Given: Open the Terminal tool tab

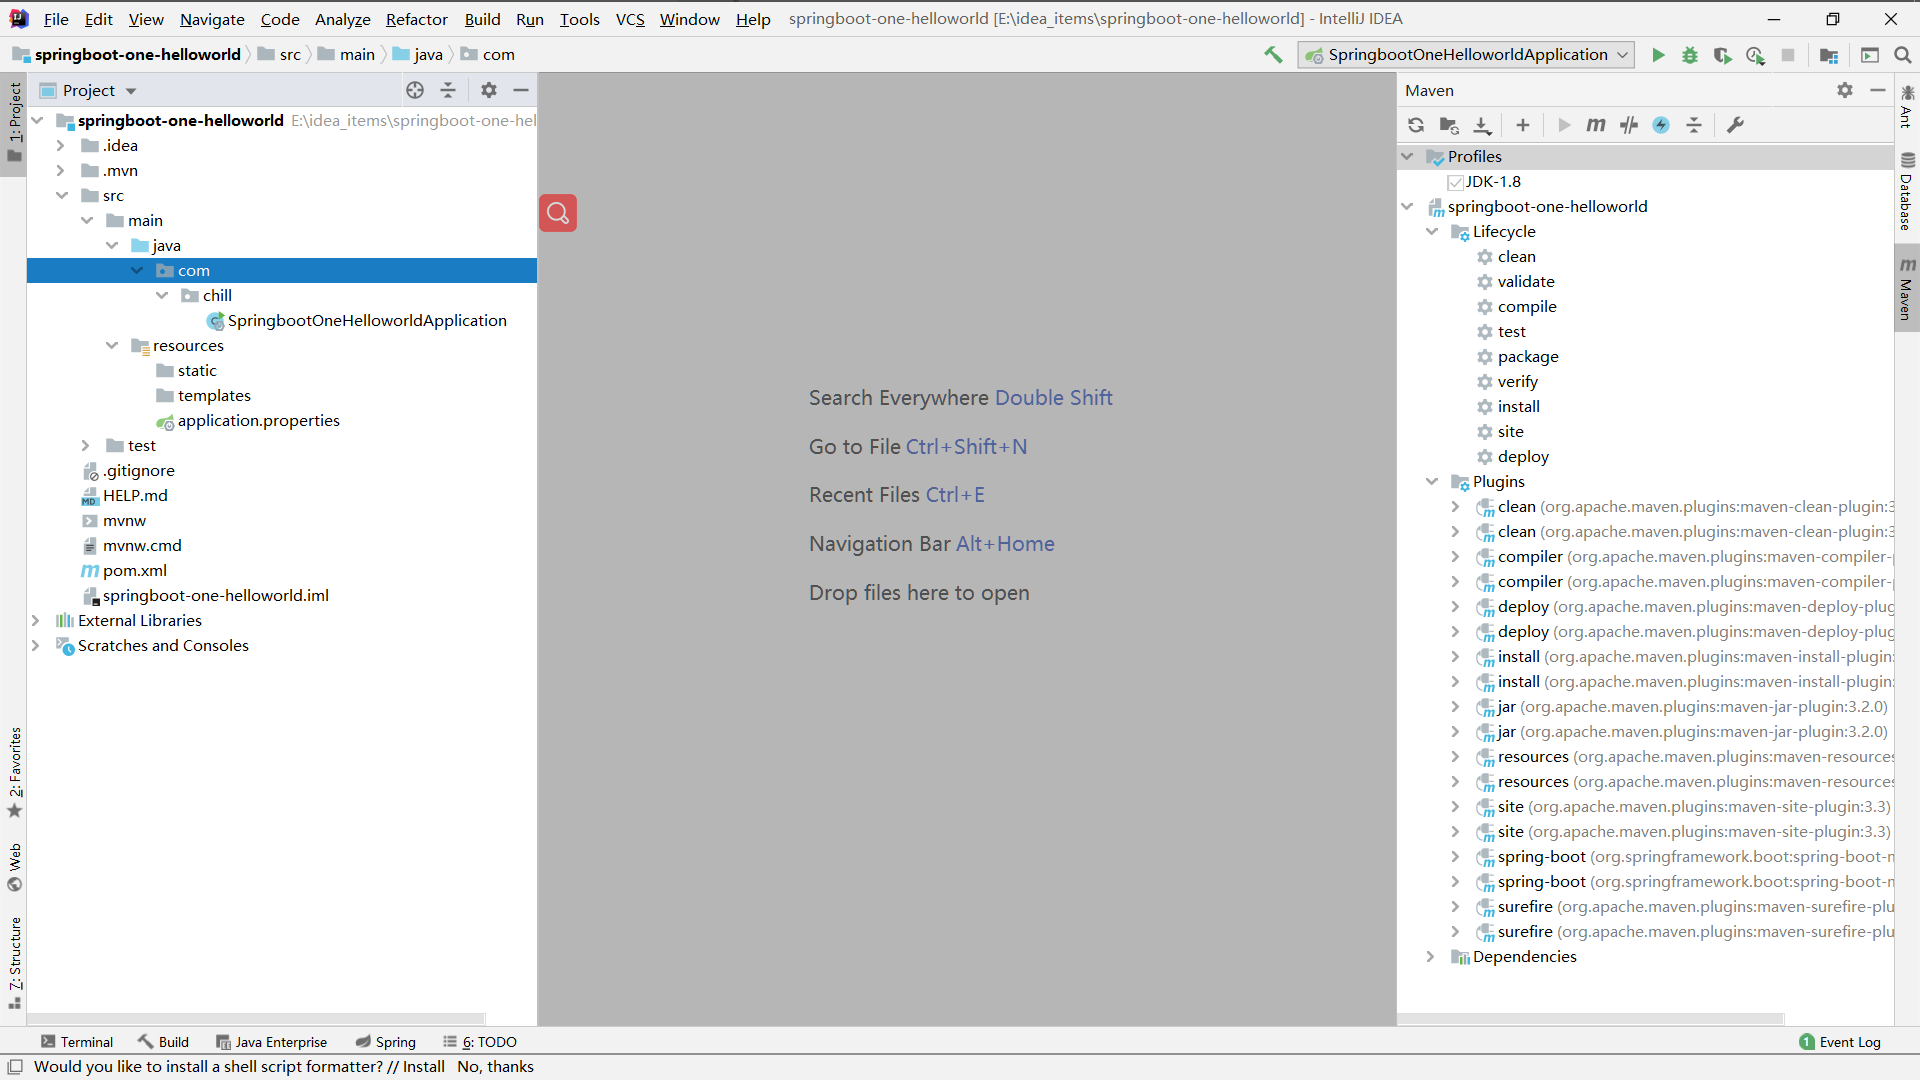Looking at the screenshot, I should (77, 1042).
